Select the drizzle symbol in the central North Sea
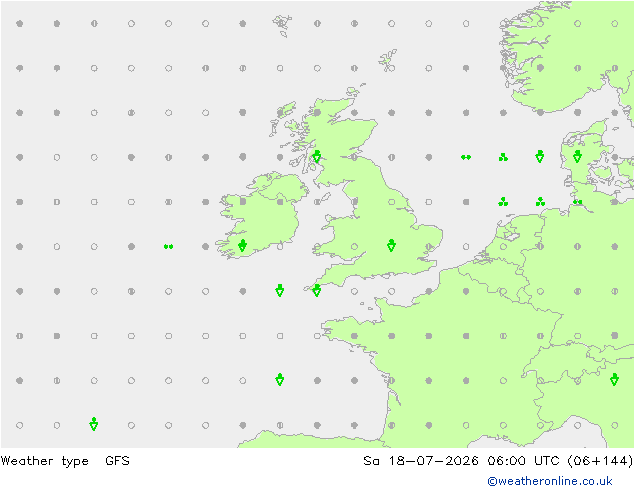Screen dimensions: 634x490 pos(466,157)
